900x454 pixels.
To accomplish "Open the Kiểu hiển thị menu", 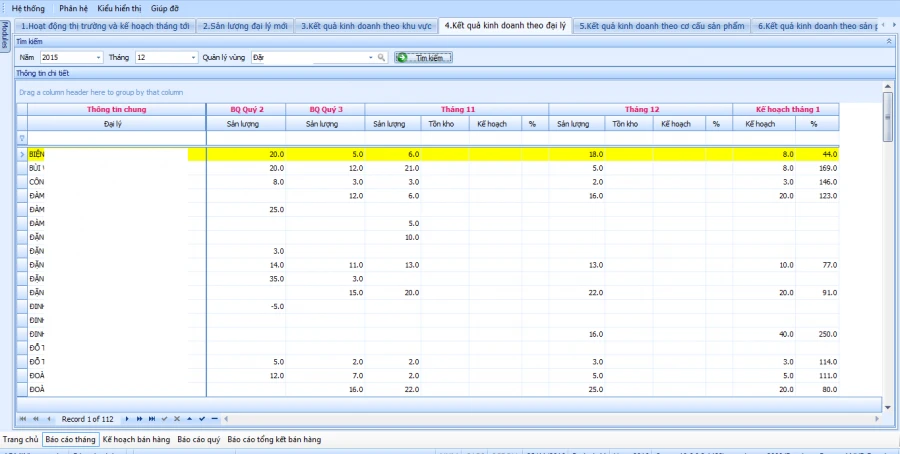I will (119, 9).
